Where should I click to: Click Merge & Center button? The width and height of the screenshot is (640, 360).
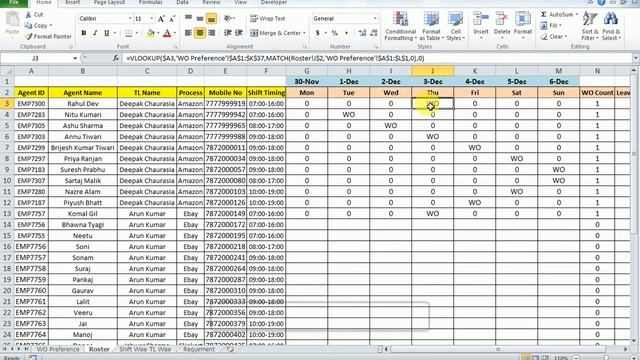click(x=275, y=33)
